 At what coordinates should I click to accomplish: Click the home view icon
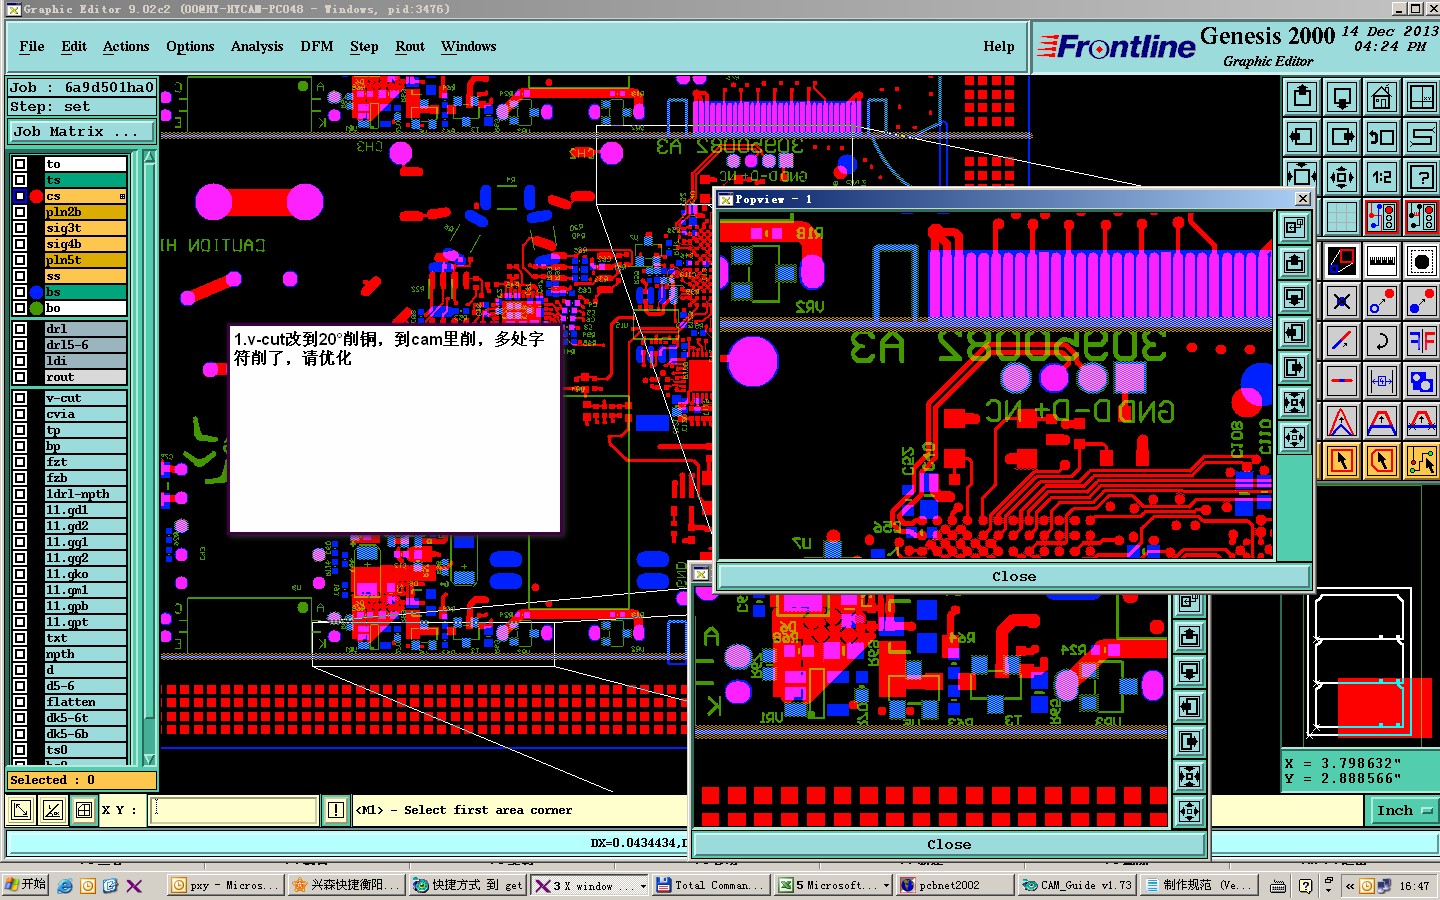(1382, 97)
